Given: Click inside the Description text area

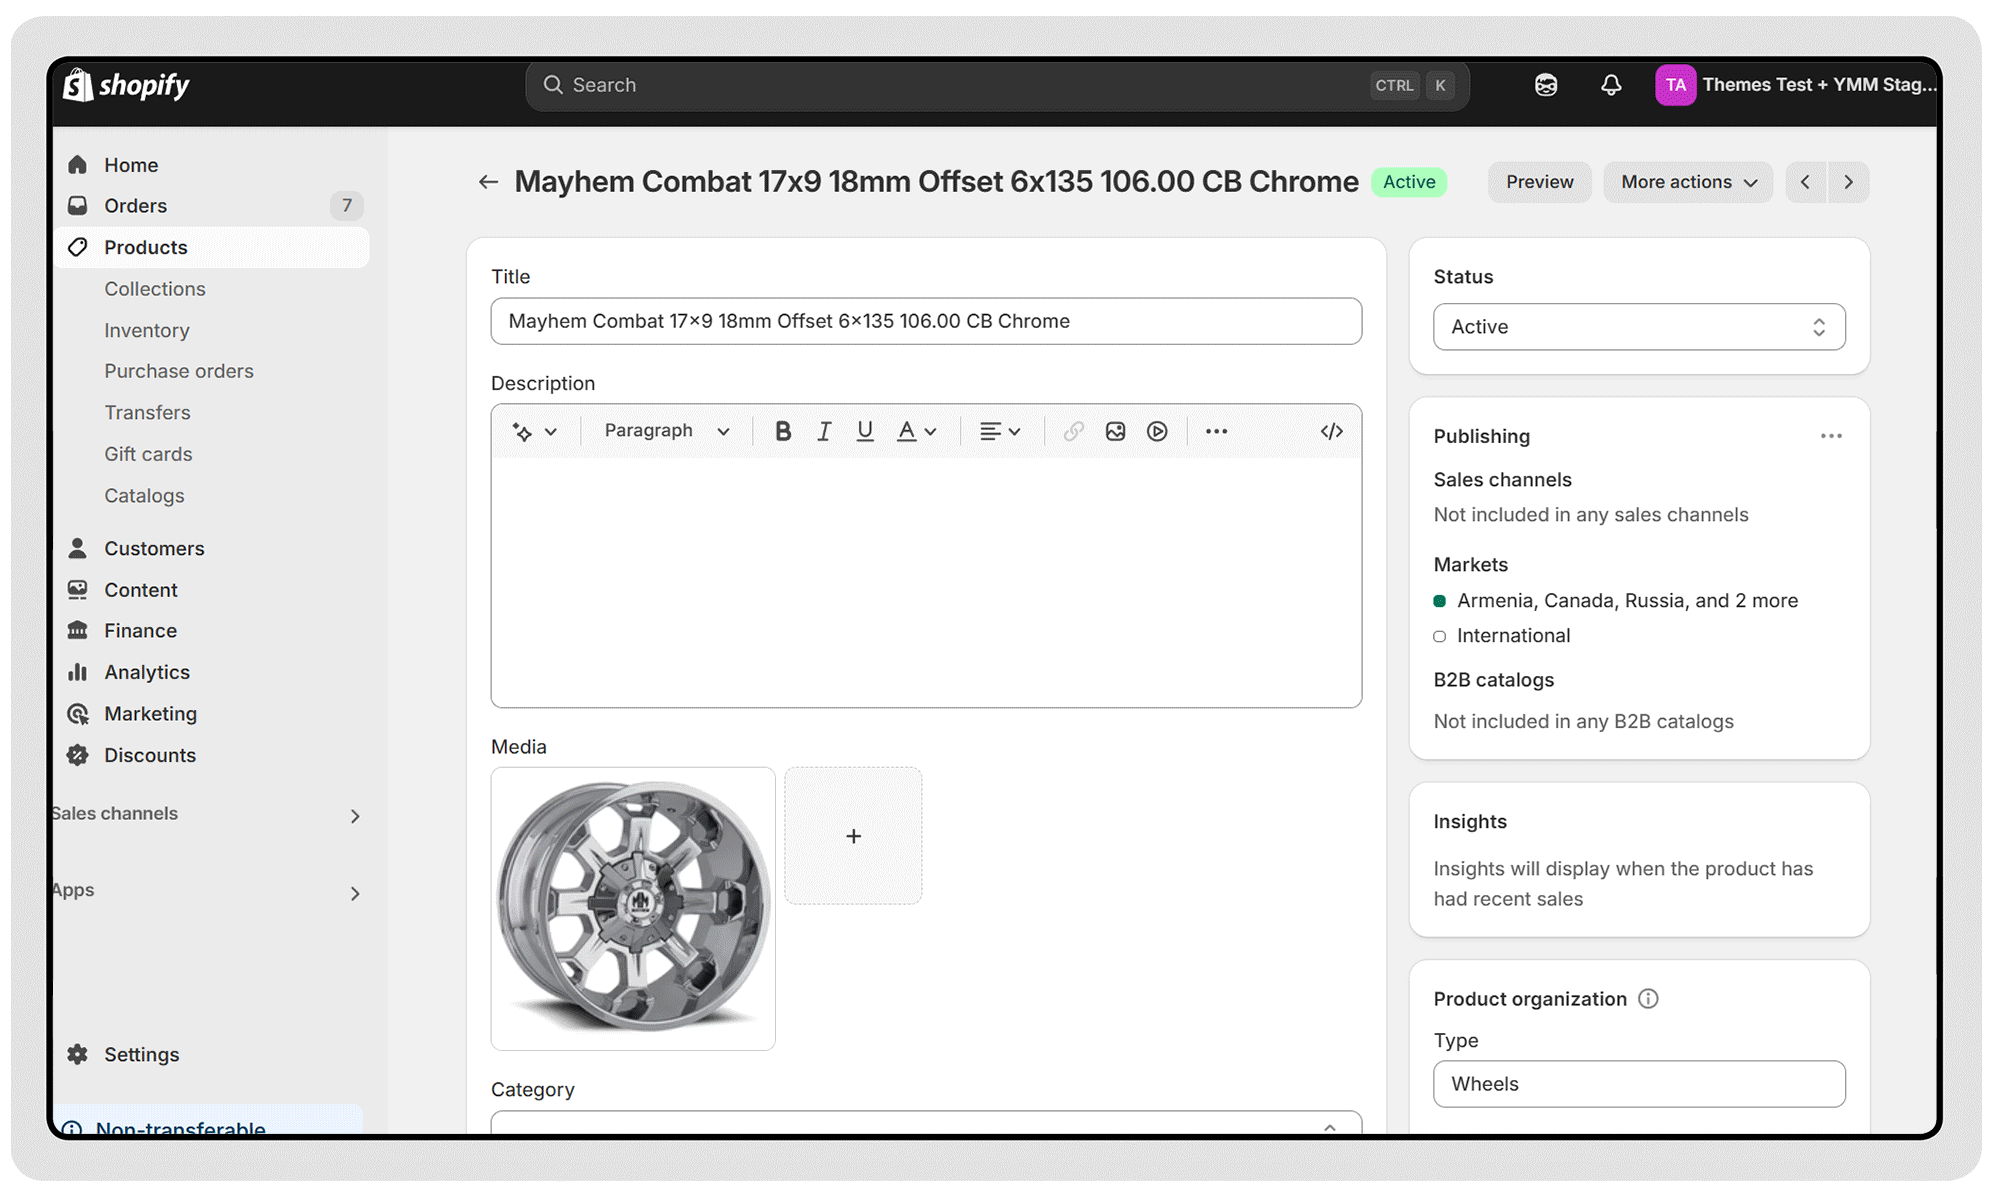Looking at the screenshot, I should click(x=926, y=582).
